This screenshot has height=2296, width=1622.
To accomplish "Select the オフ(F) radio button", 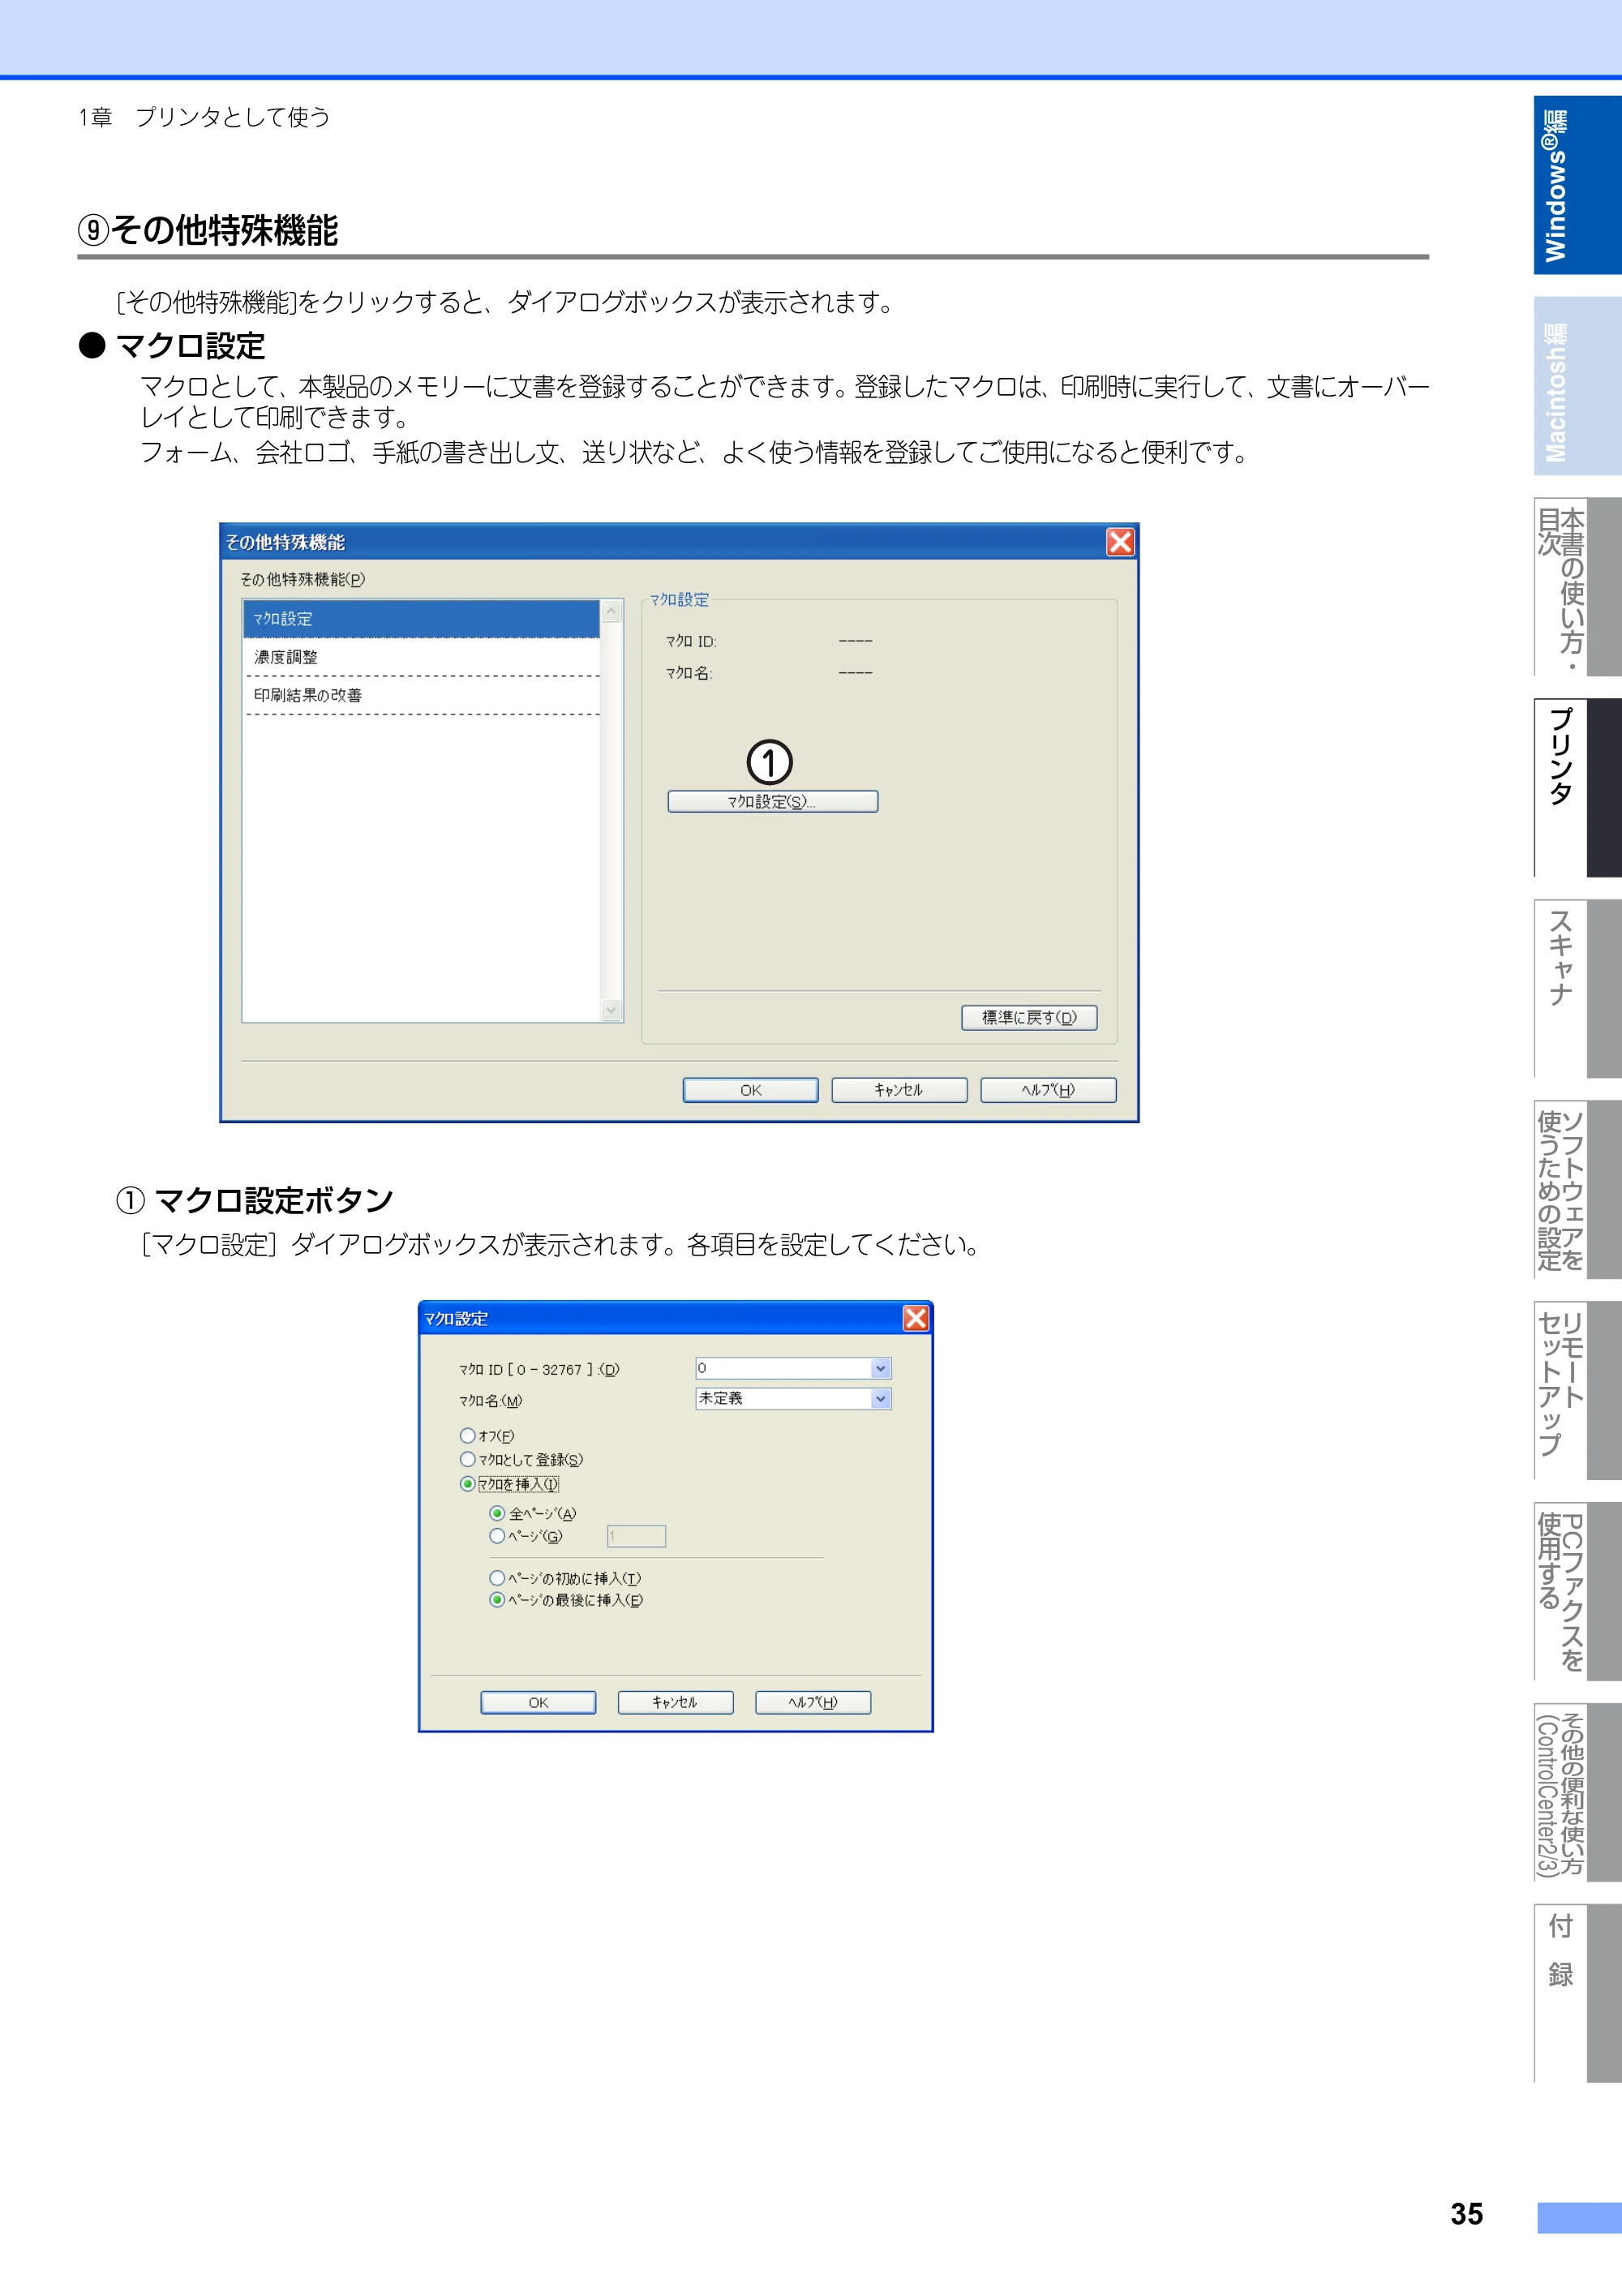I will [467, 1436].
